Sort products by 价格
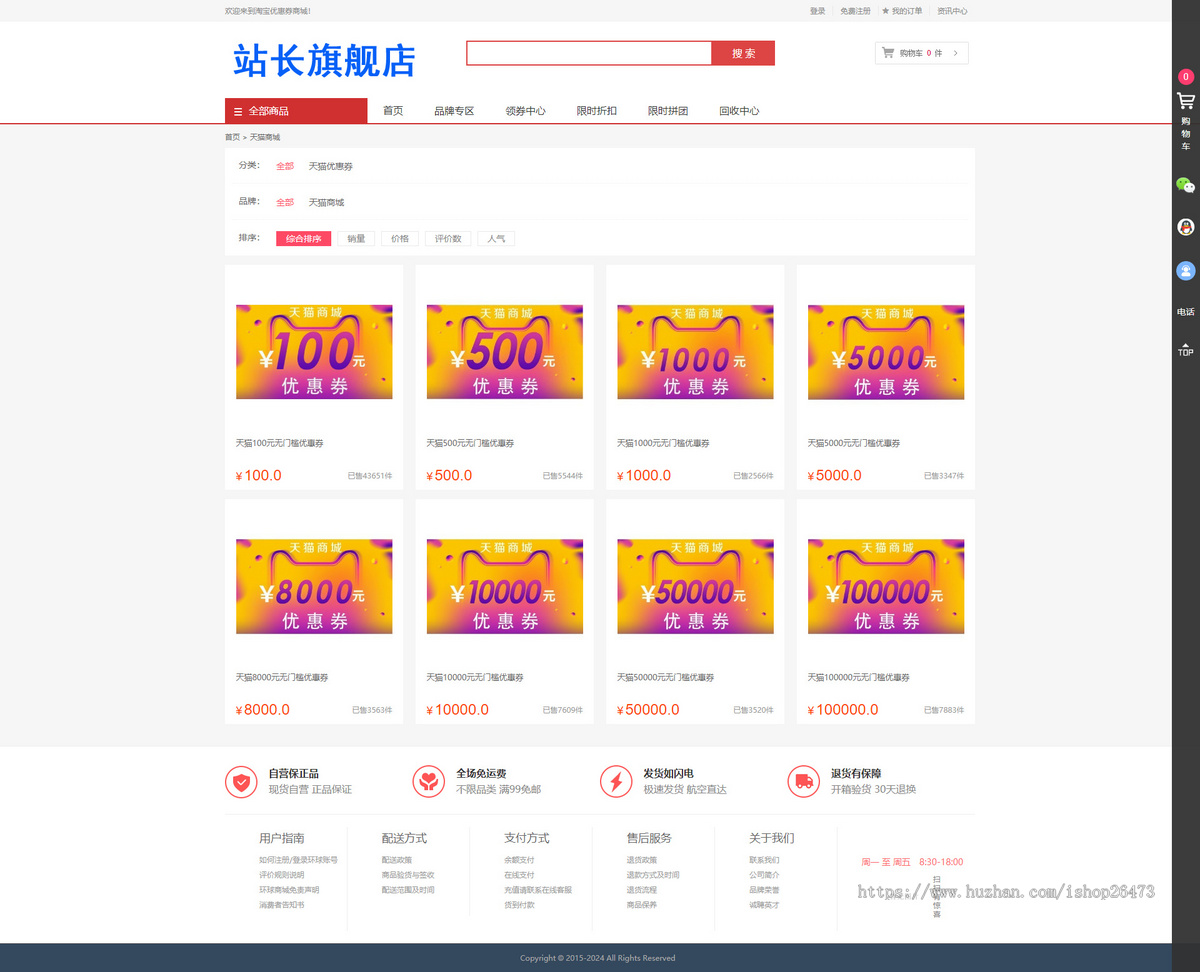The image size is (1200, 972). tap(400, 239)
